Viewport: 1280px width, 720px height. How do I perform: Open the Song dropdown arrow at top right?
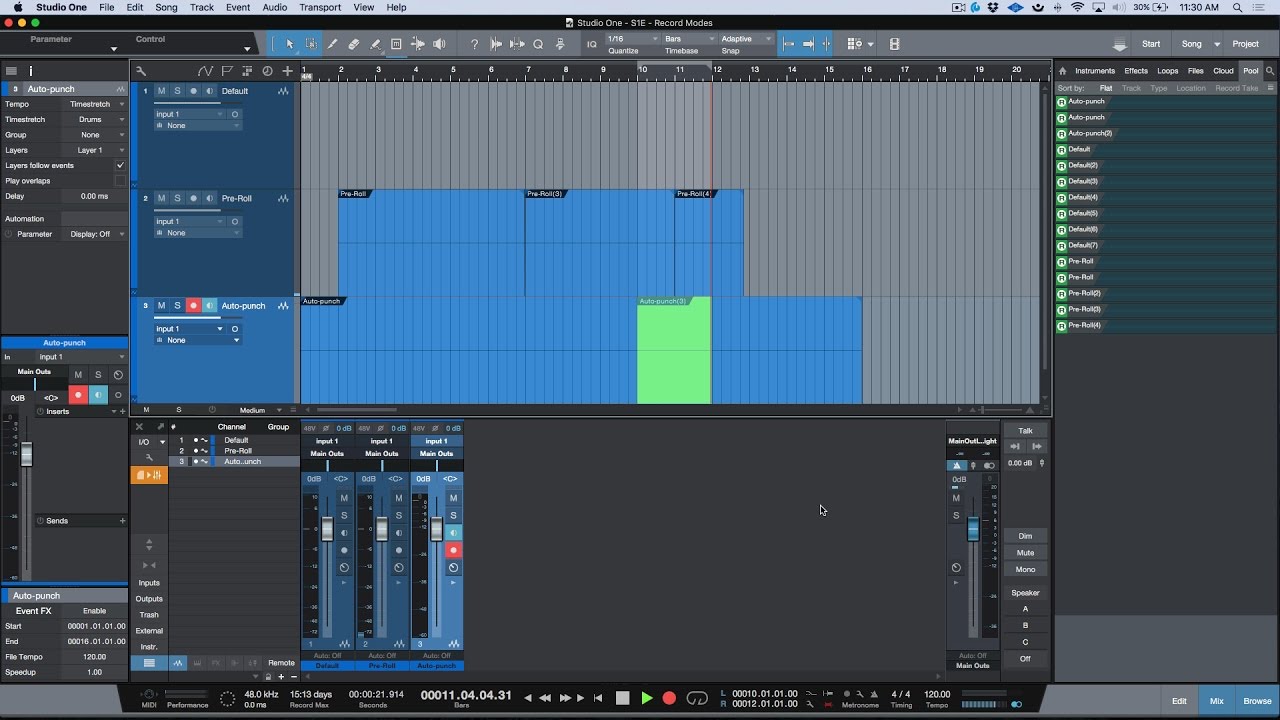pos(1217,44)
